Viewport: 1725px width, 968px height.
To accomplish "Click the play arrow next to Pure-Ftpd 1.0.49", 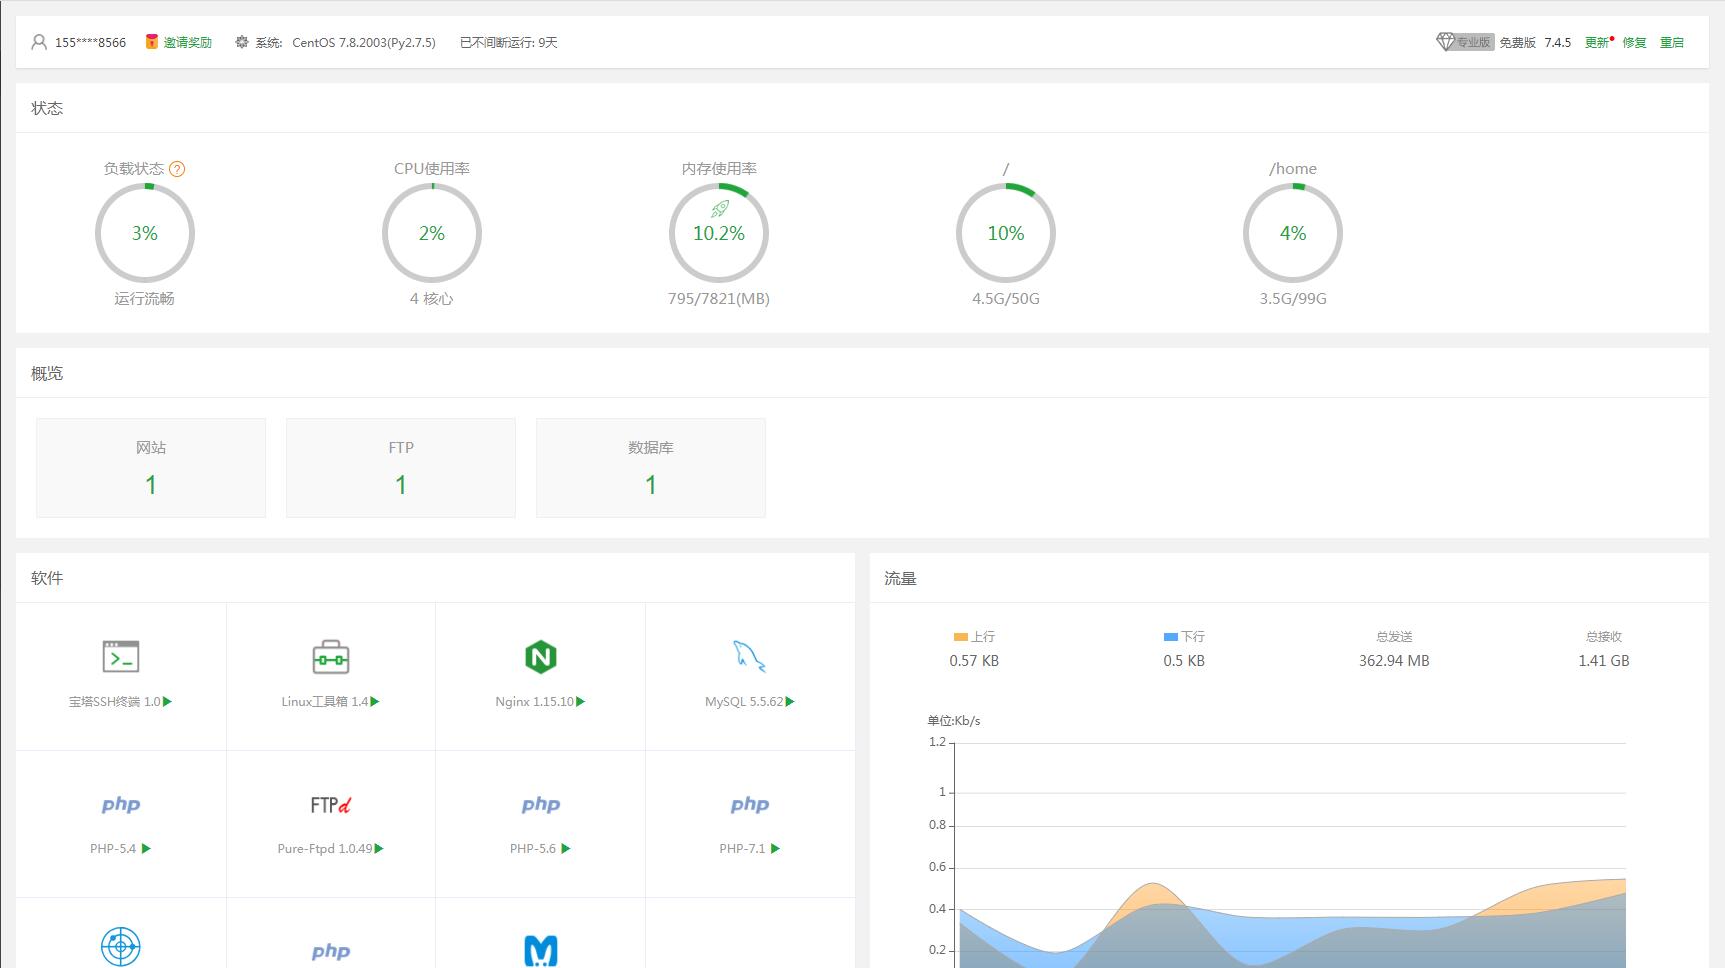I will pos(379,849).
